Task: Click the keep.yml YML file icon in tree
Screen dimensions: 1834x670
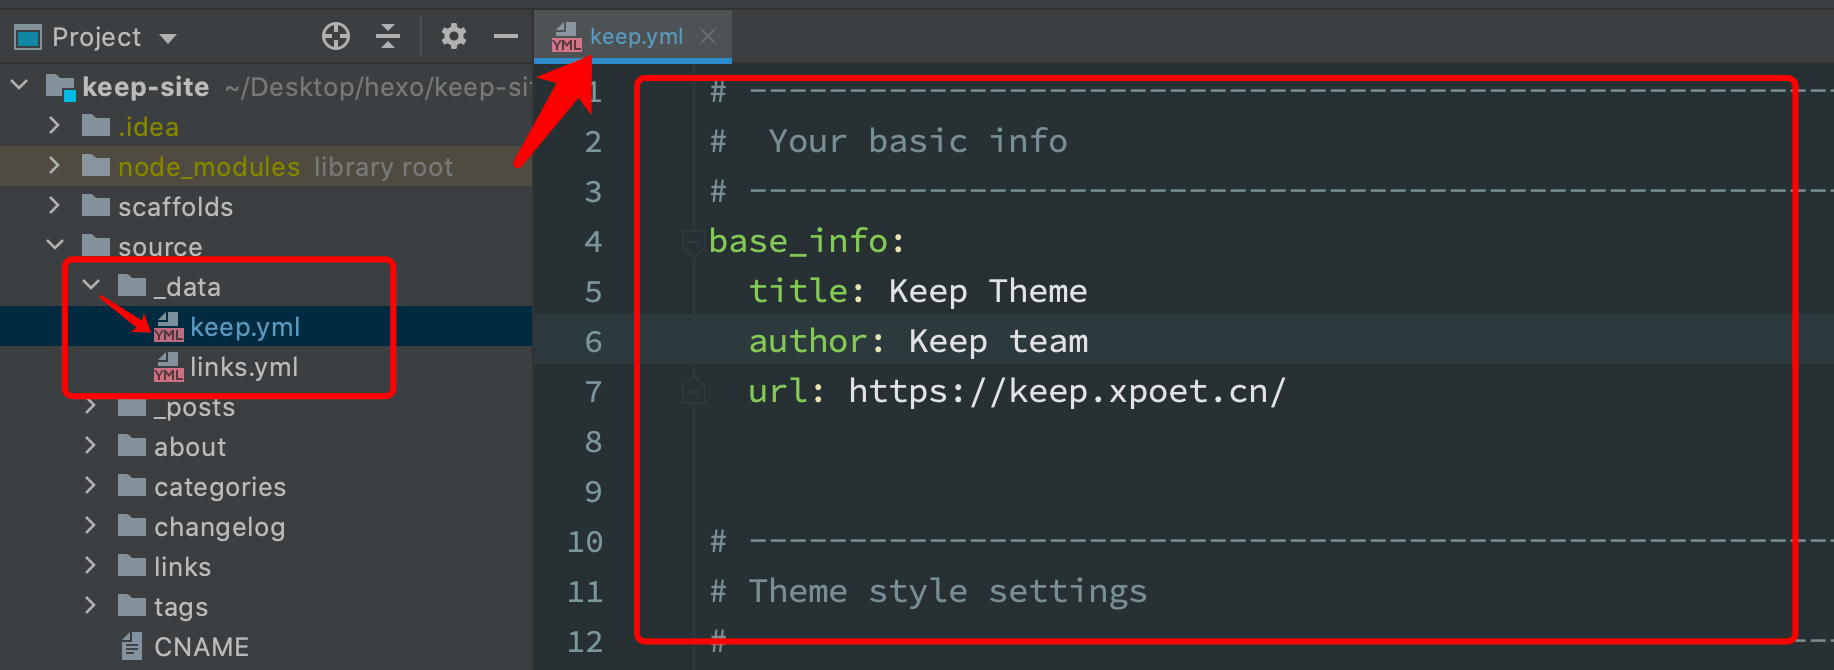Action: [x=168, y=327]
